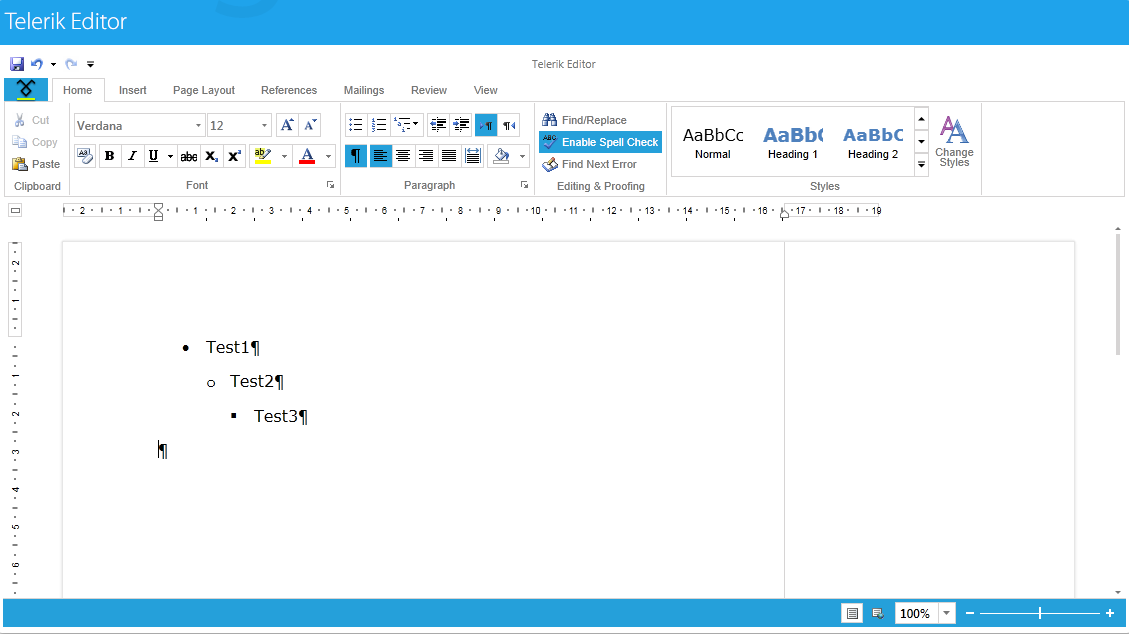Open the application menu button
Image resolution: width=1129 pixels, height=634 pixels.
(26, 89)
